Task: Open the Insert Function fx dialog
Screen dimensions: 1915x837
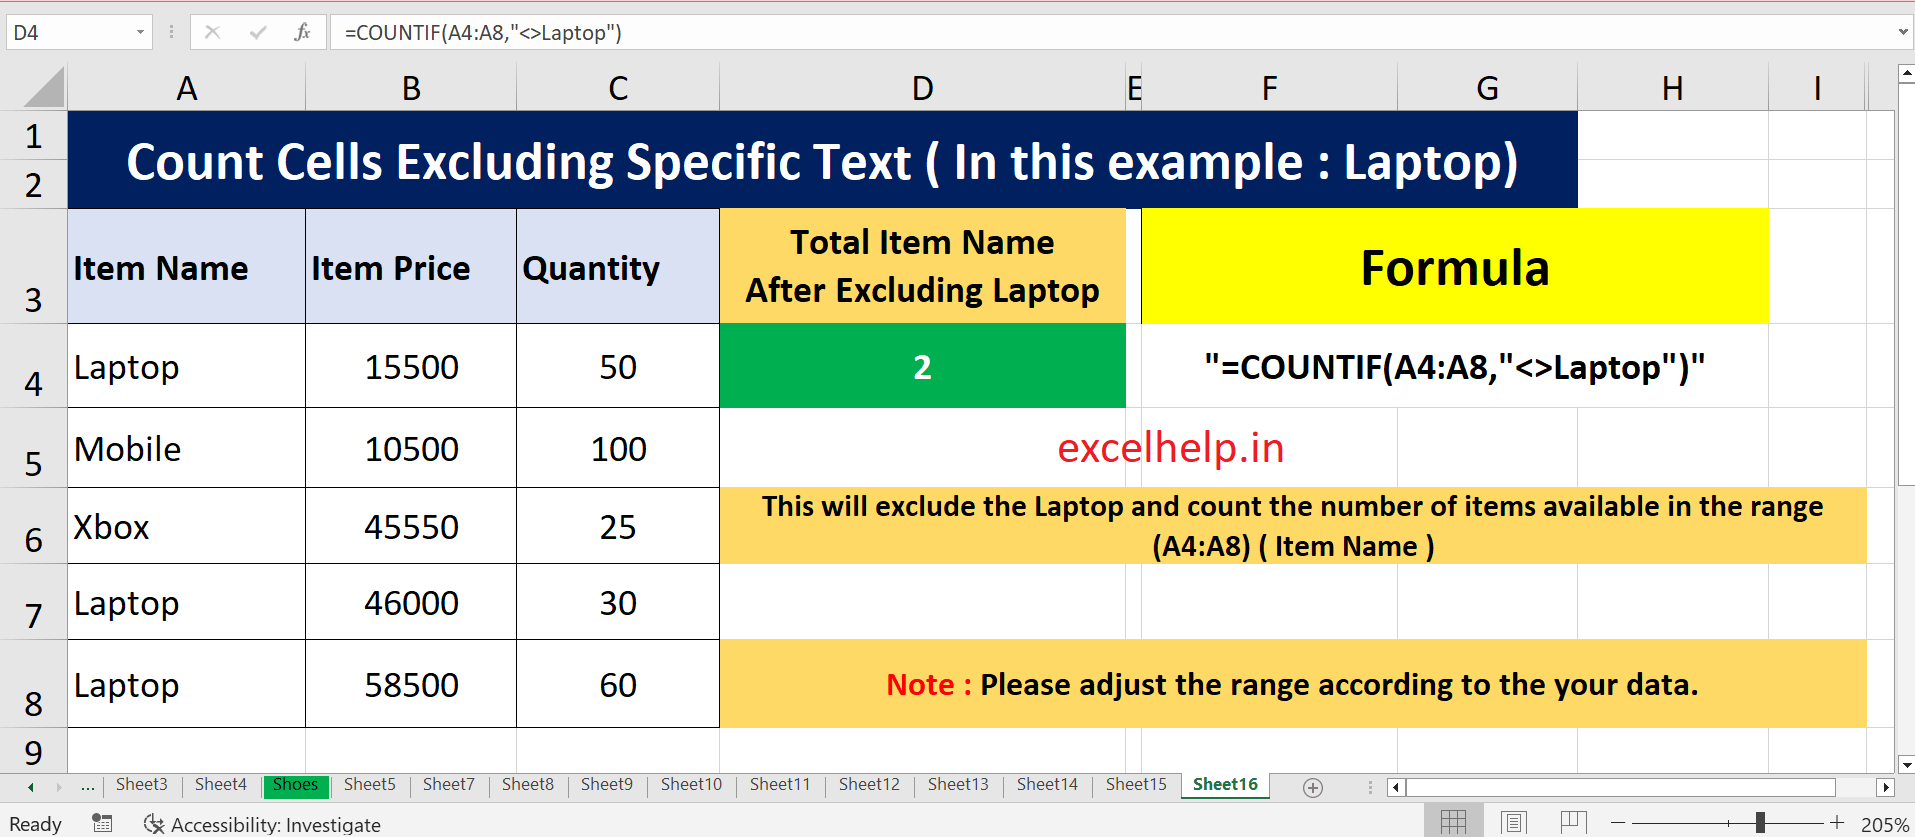Action: (302, 32)
